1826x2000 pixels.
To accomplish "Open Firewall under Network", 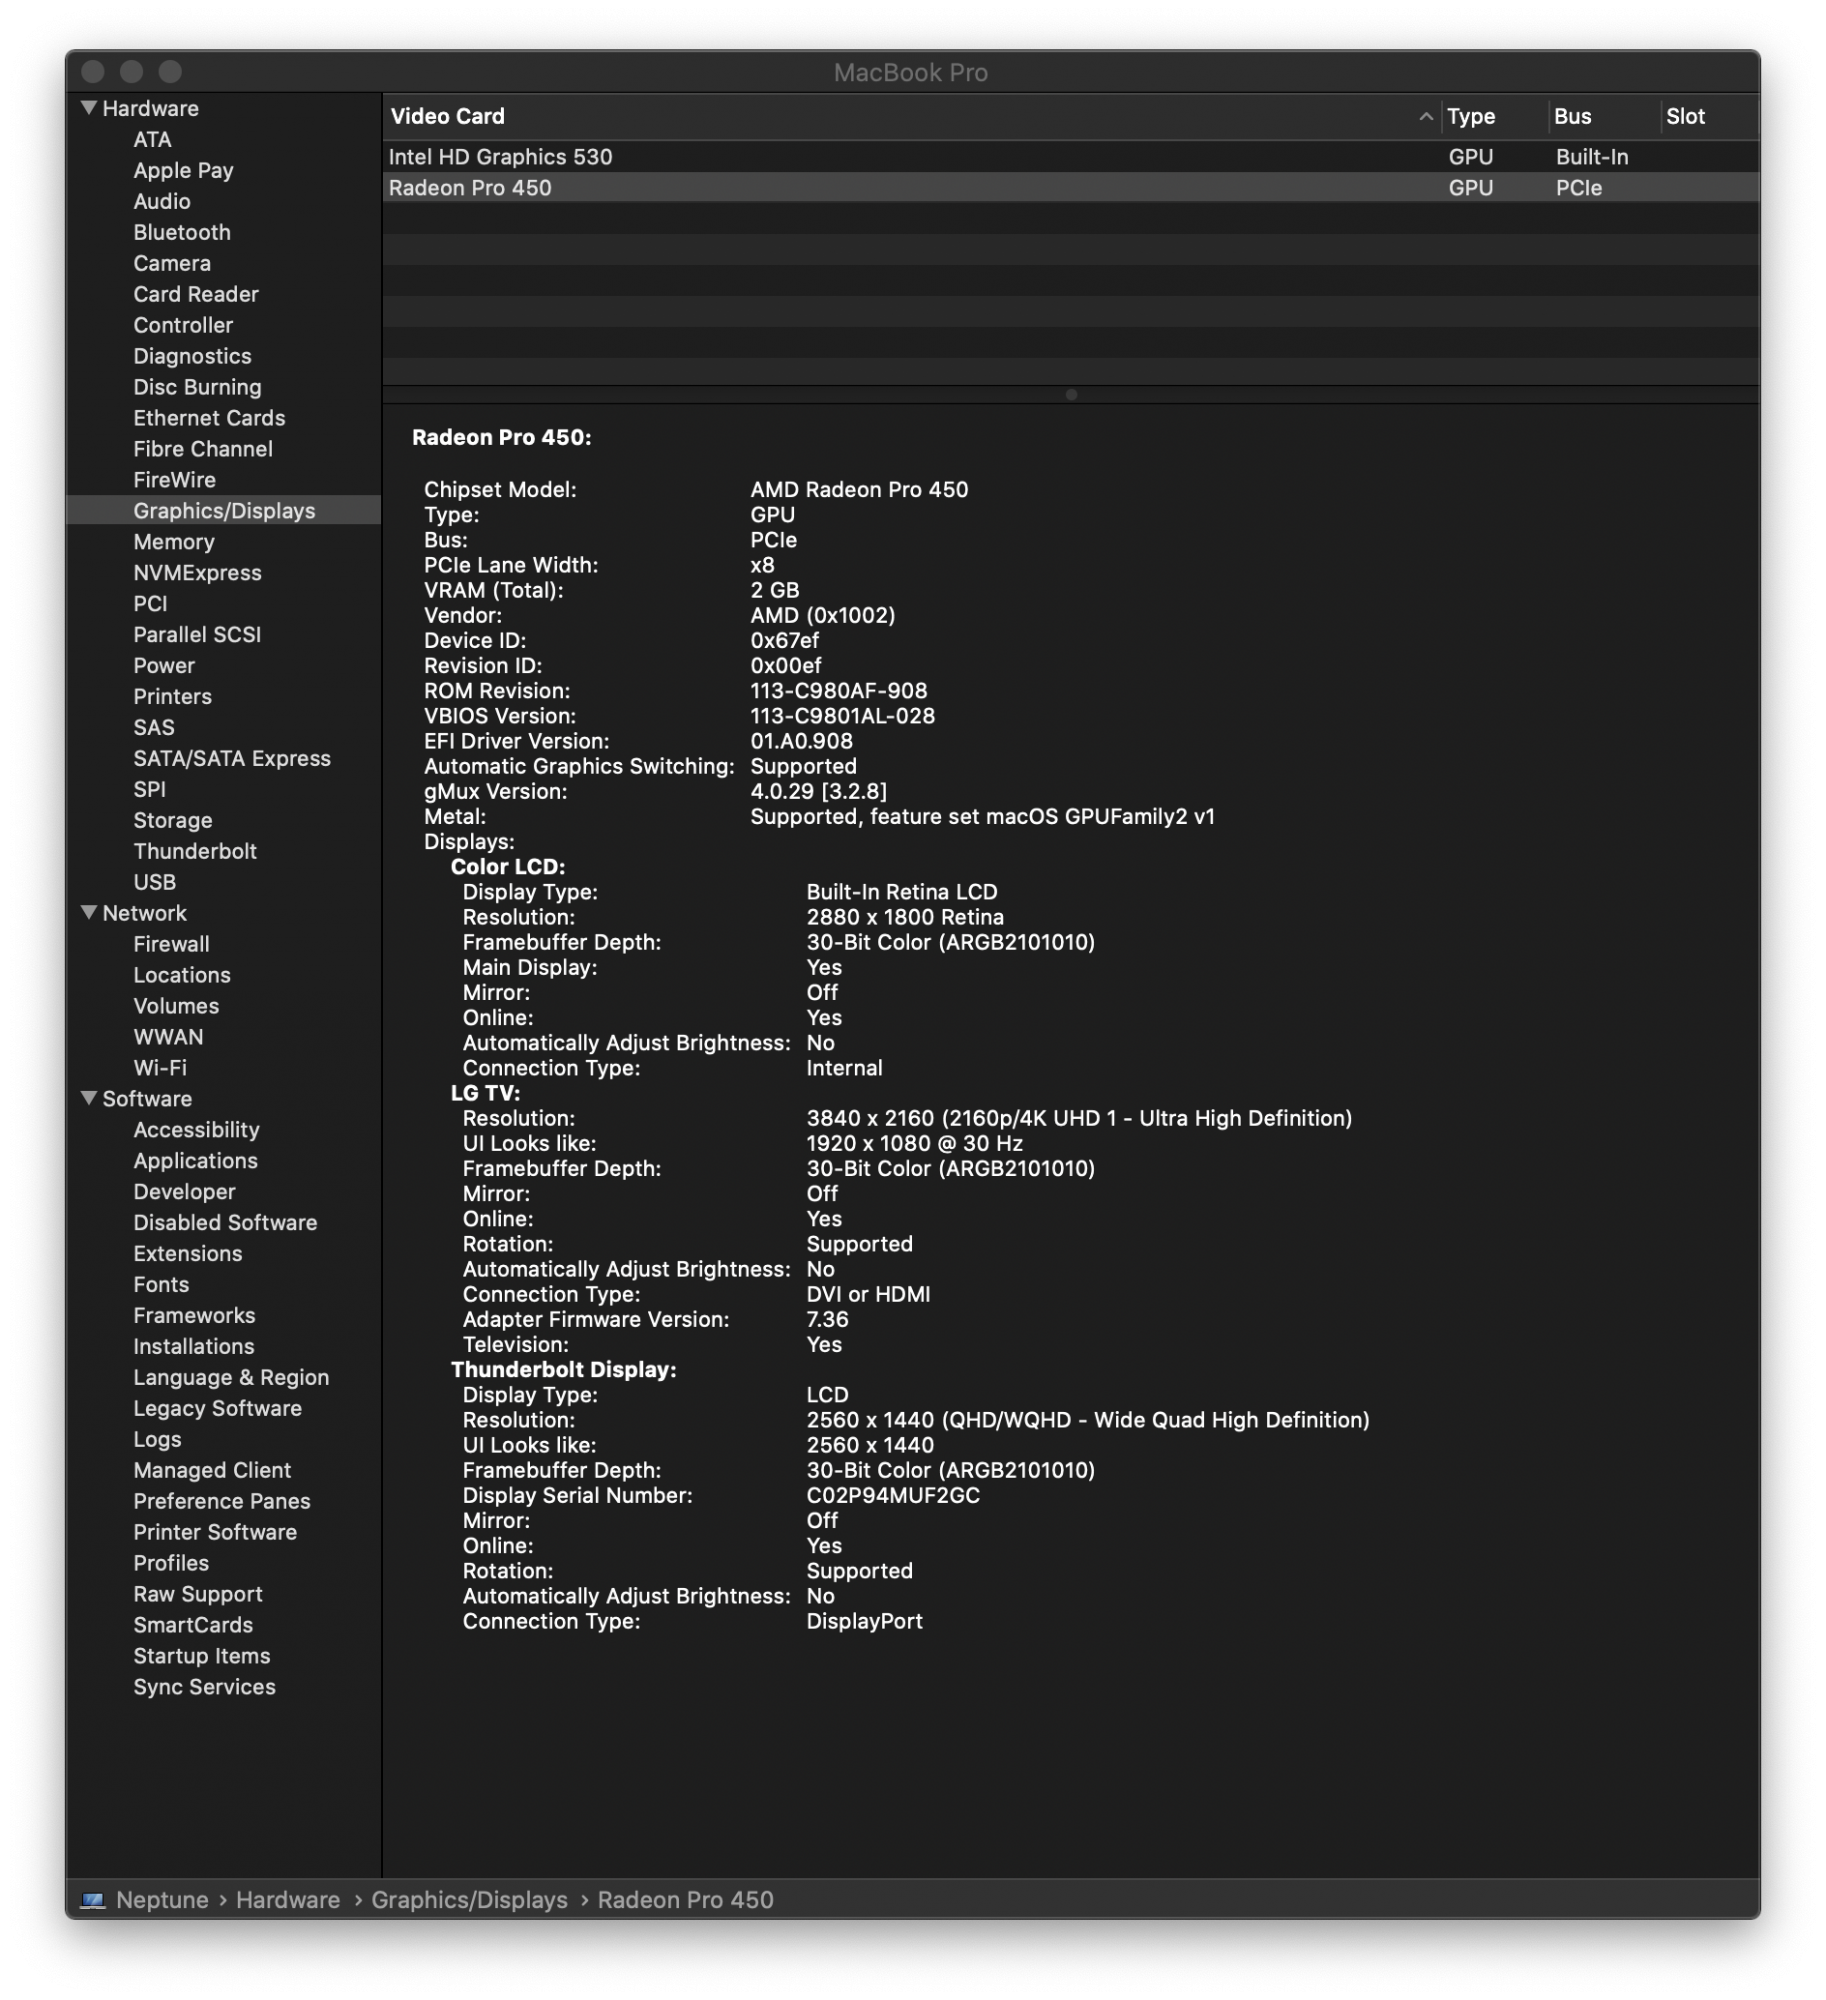I will pyautogui.click(x=171, y=945).
